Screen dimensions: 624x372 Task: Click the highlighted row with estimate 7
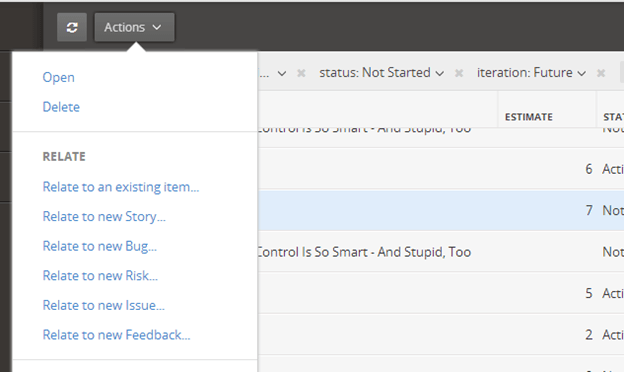coord(441,210)
